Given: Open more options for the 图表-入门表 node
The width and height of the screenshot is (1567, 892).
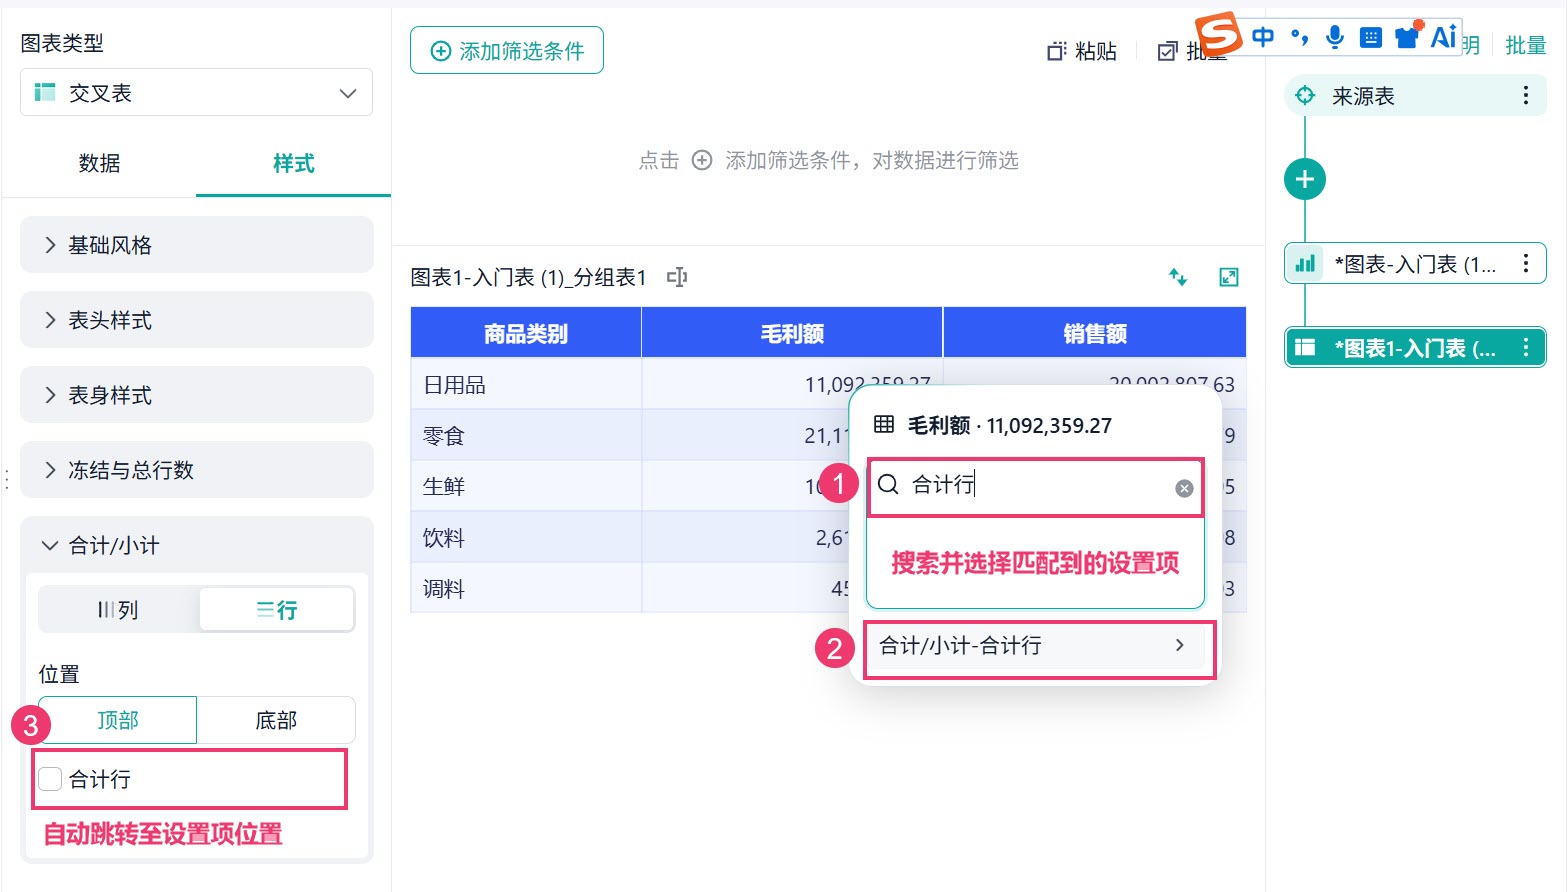Looking at the screenshot, I should pyautogui.click(x=1525, y=264).
